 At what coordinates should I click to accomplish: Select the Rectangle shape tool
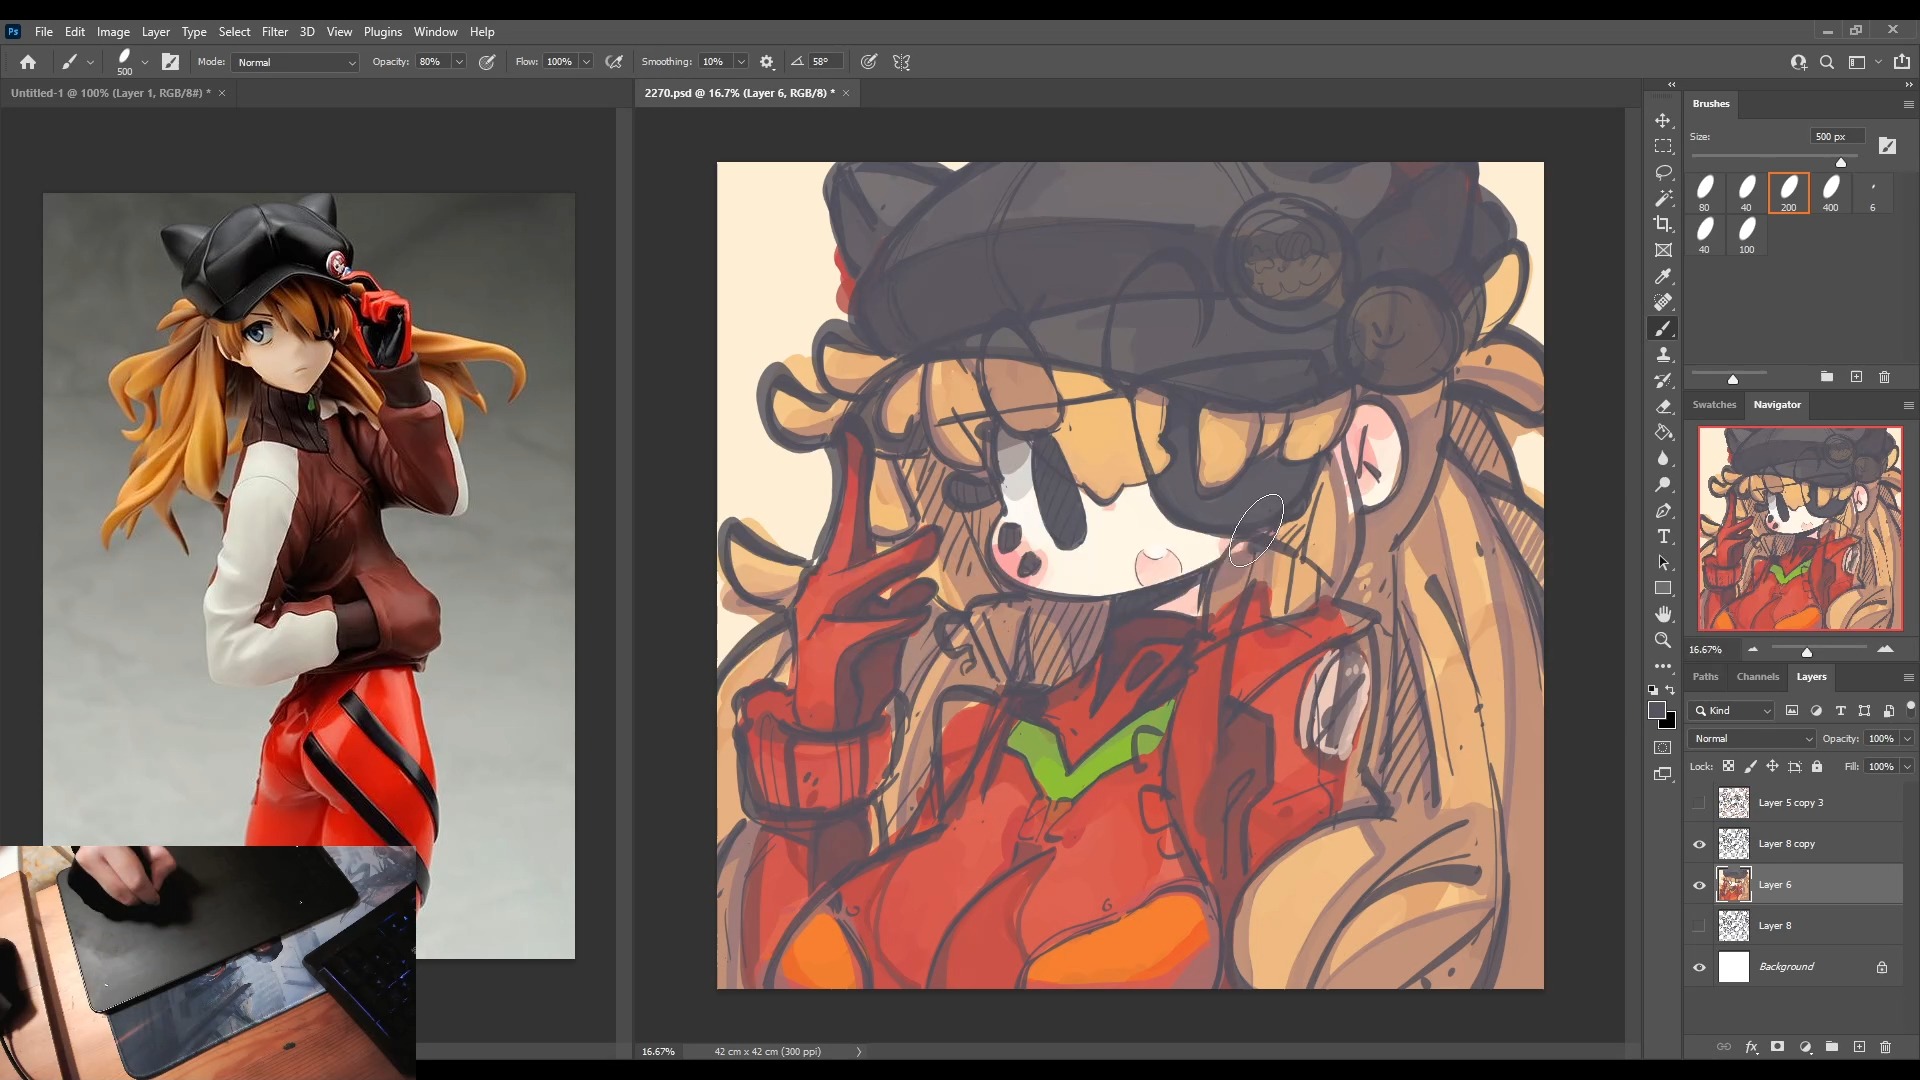(x=1663, y=589)
